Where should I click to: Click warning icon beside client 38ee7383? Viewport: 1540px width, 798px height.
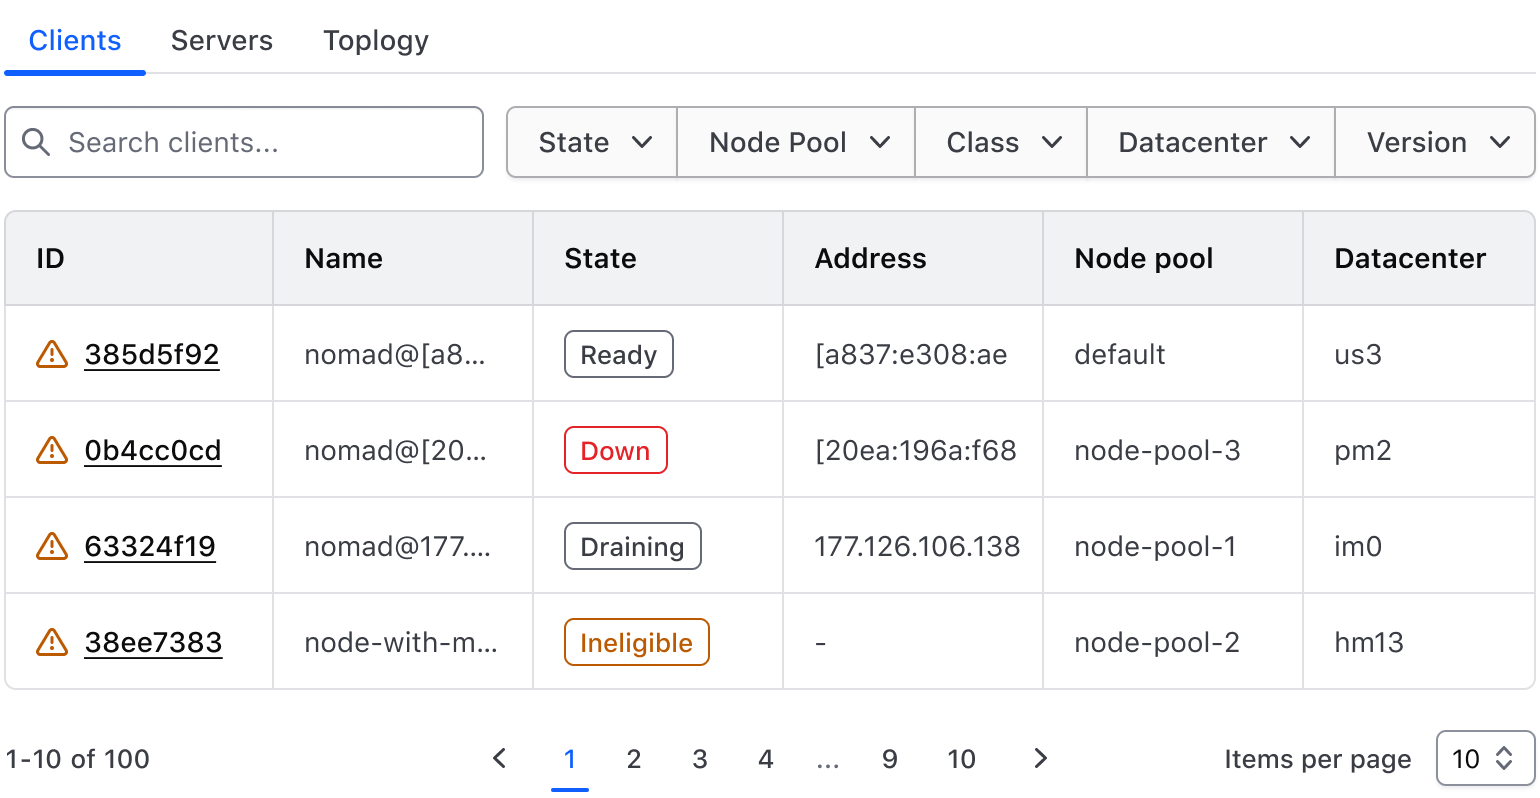tap(52, 642)
